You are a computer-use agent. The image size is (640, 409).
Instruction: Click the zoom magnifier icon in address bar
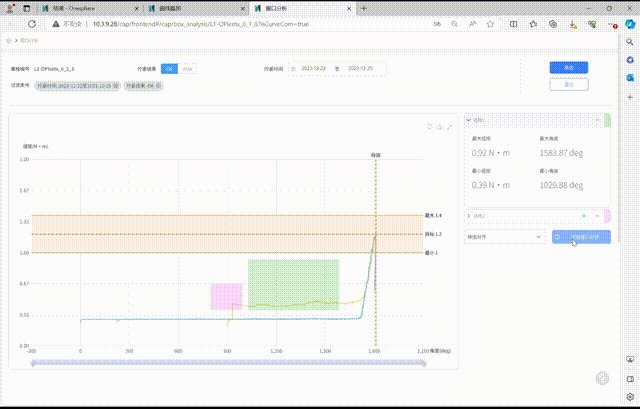pyautogui.click(x=454, y=24)
